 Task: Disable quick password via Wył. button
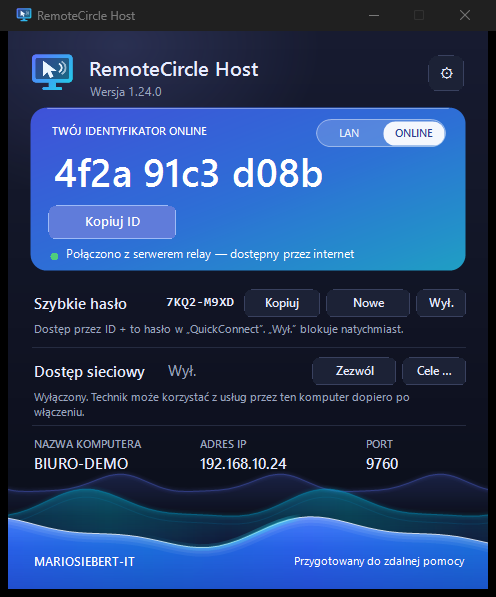coord(441,303)
